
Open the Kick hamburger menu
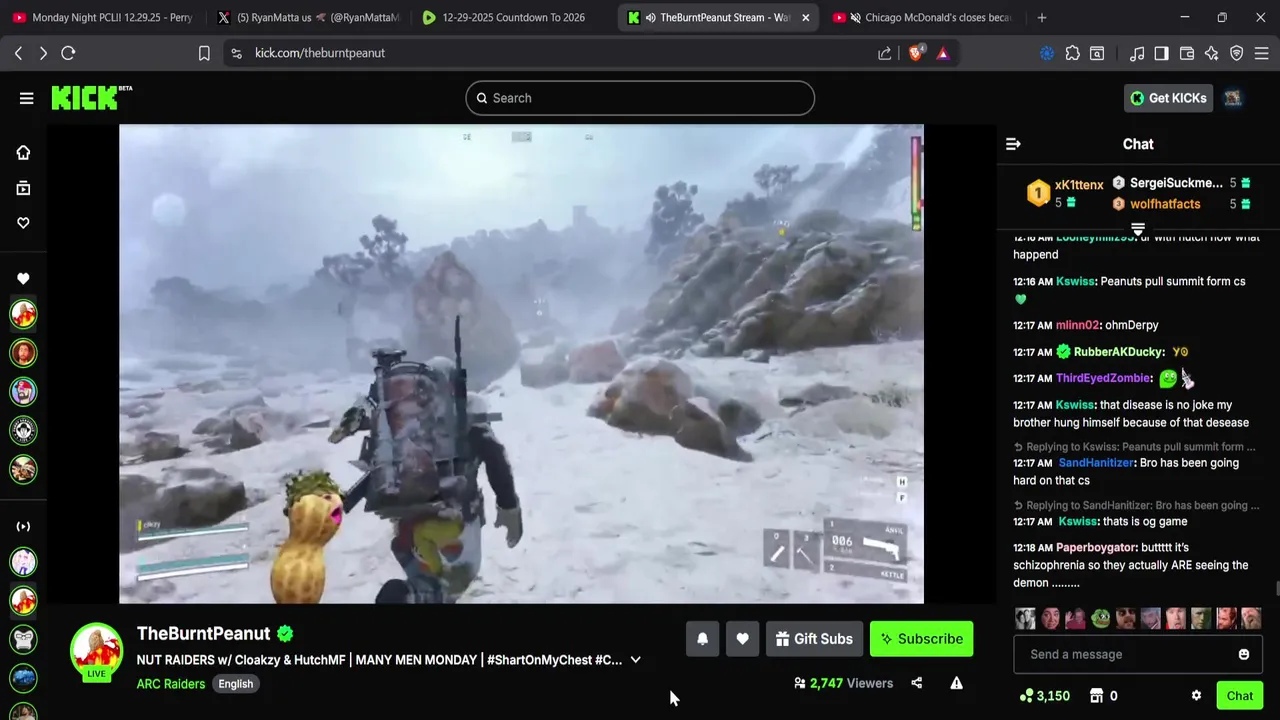point(26,98)
